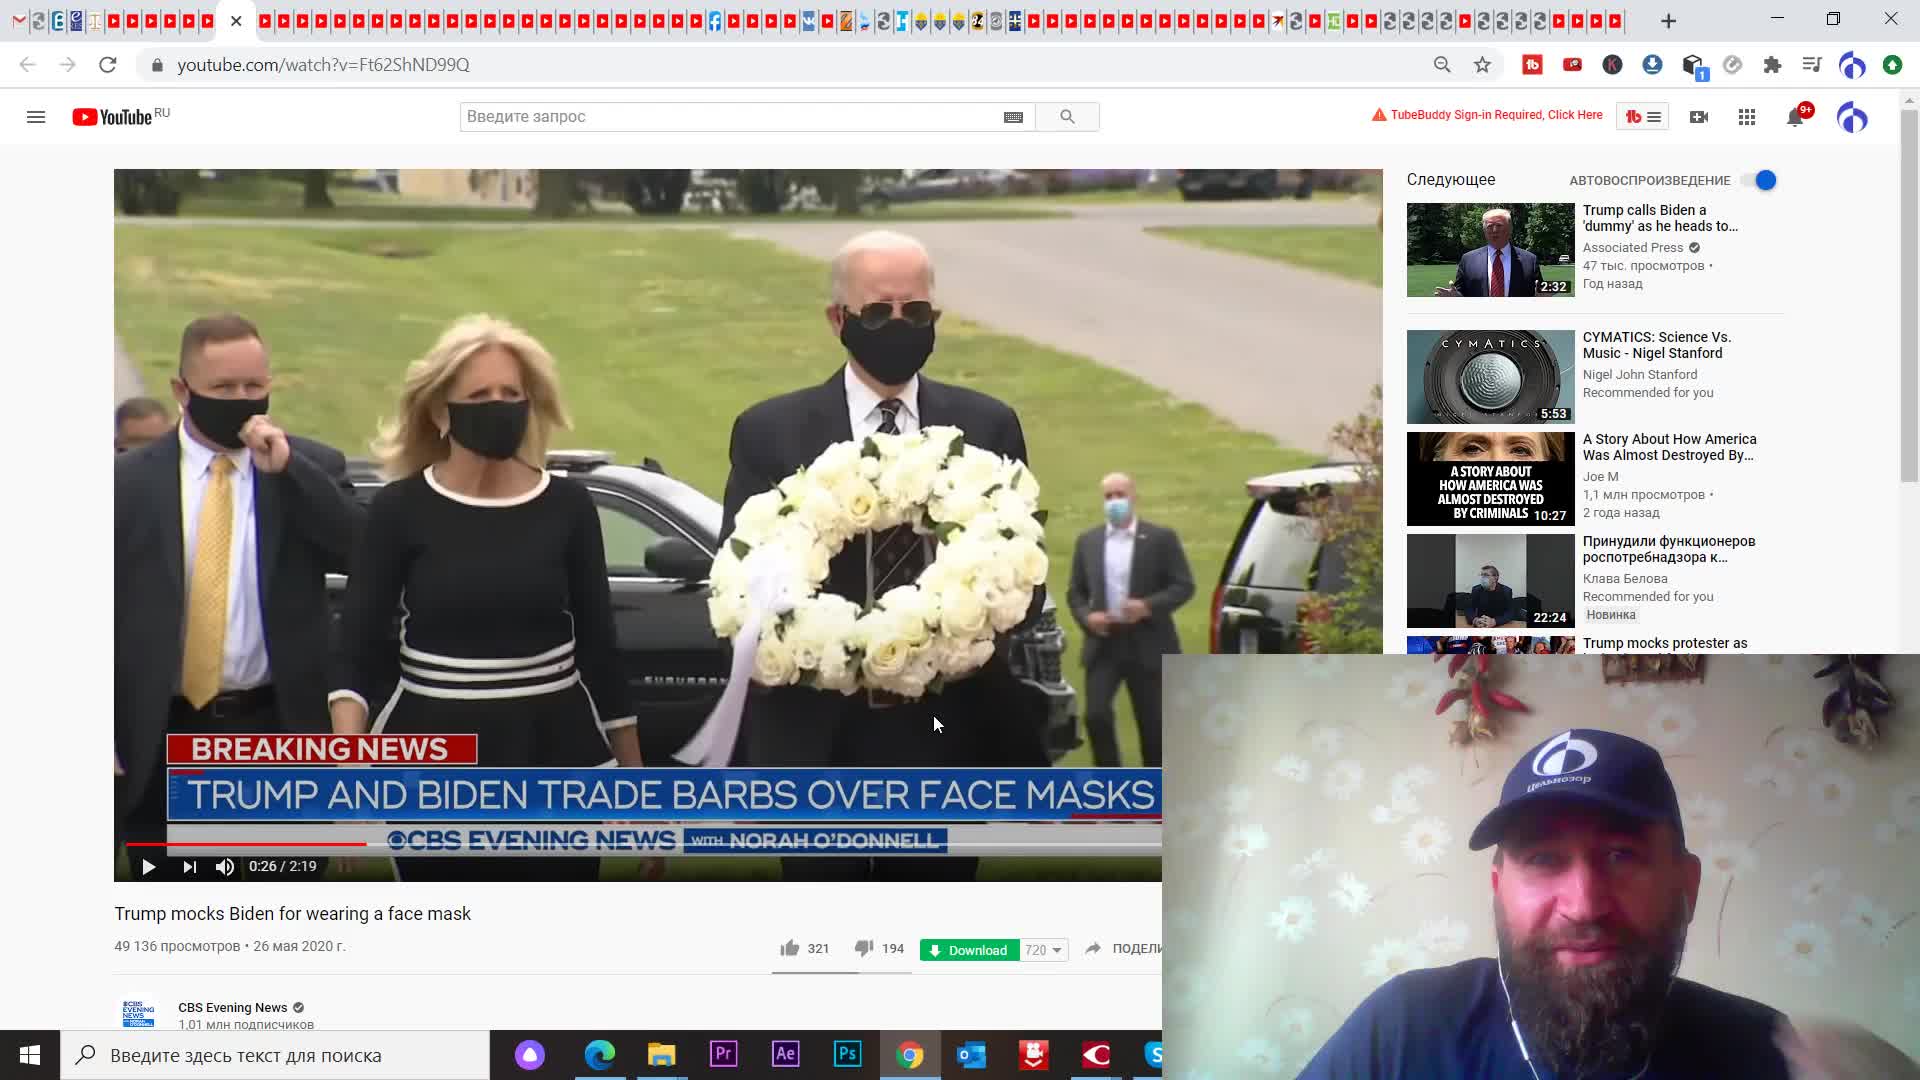Open the notifications bell
The image size is (1920, 1080).
pos(1795,118)
